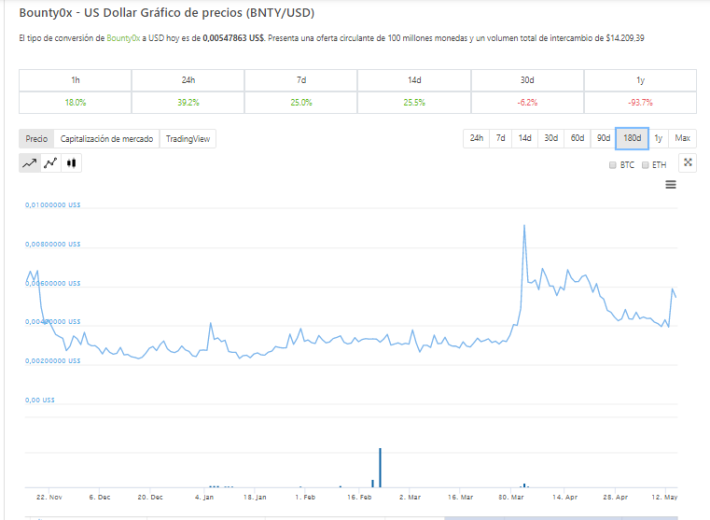Click the 4. Jan date label

tap(204, 497)
